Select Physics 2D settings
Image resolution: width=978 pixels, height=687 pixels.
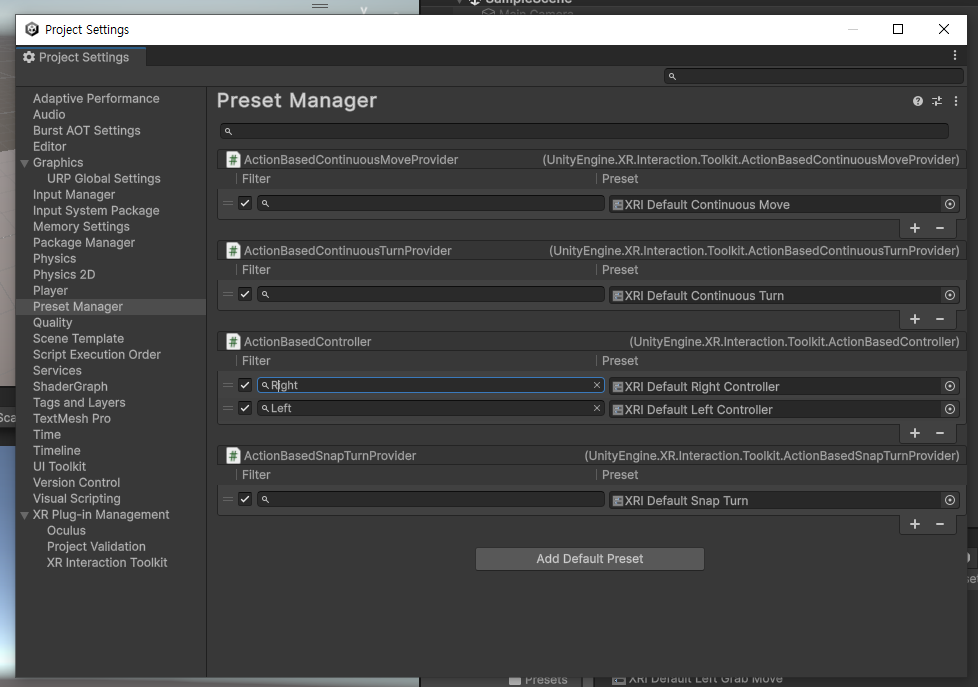[x=64, y=275]
